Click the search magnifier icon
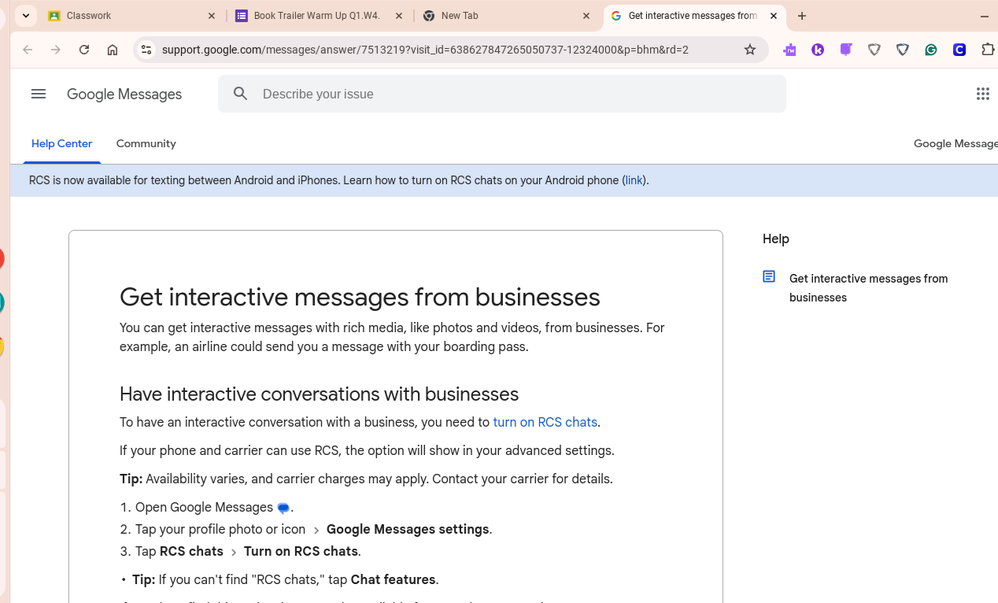This screenshot has width=998, height=603. click(x=240, y=94)
